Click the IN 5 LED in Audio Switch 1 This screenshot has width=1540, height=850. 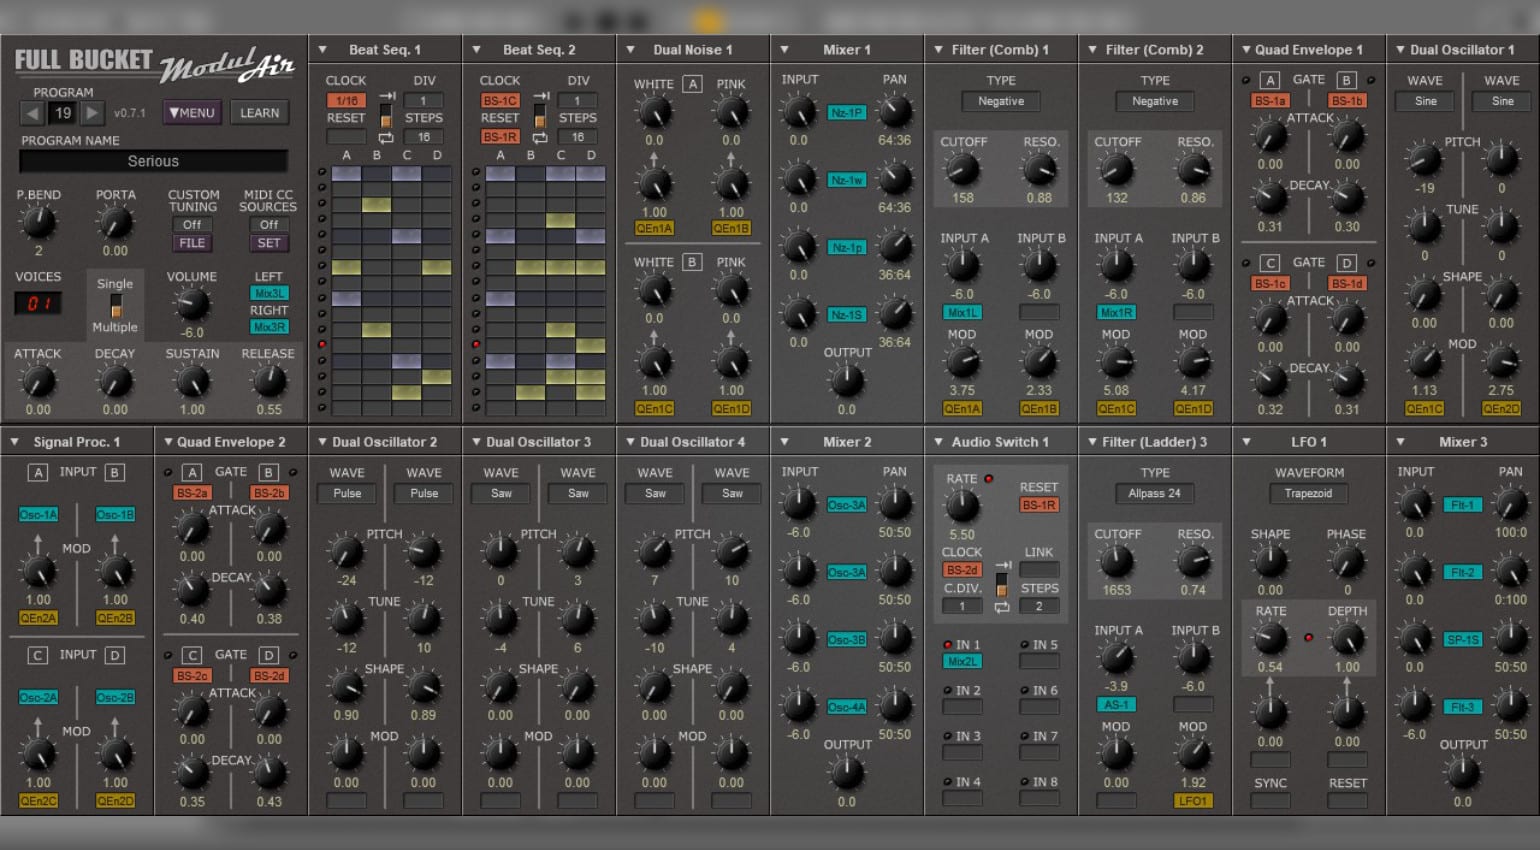[1025, 645]
